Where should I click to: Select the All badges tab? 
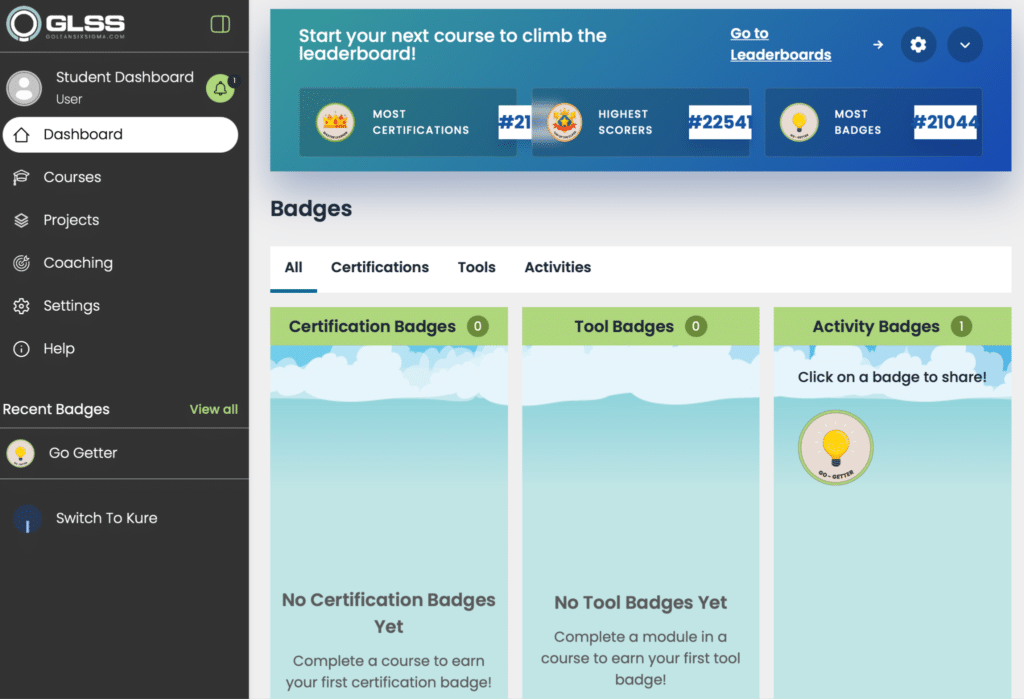[x=293, y=268]
